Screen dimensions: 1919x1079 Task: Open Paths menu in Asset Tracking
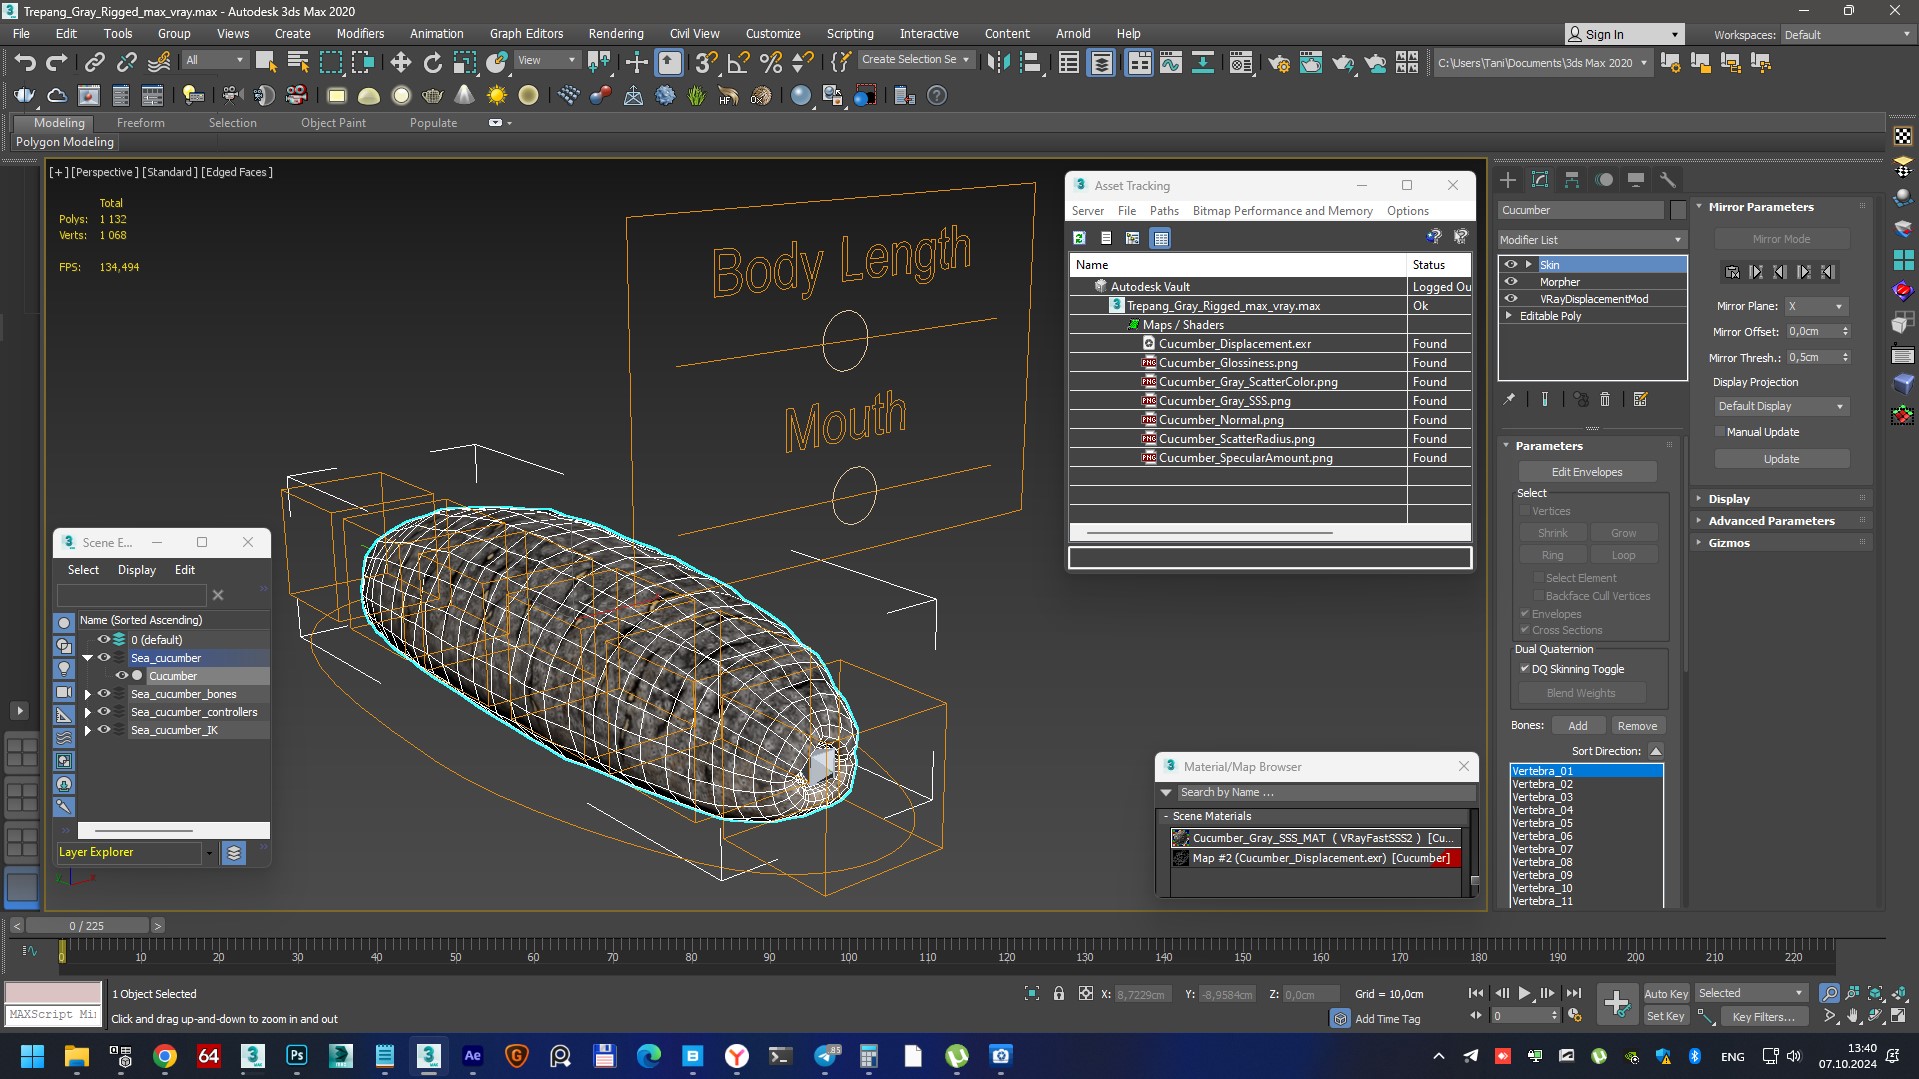coord(1164,211)
